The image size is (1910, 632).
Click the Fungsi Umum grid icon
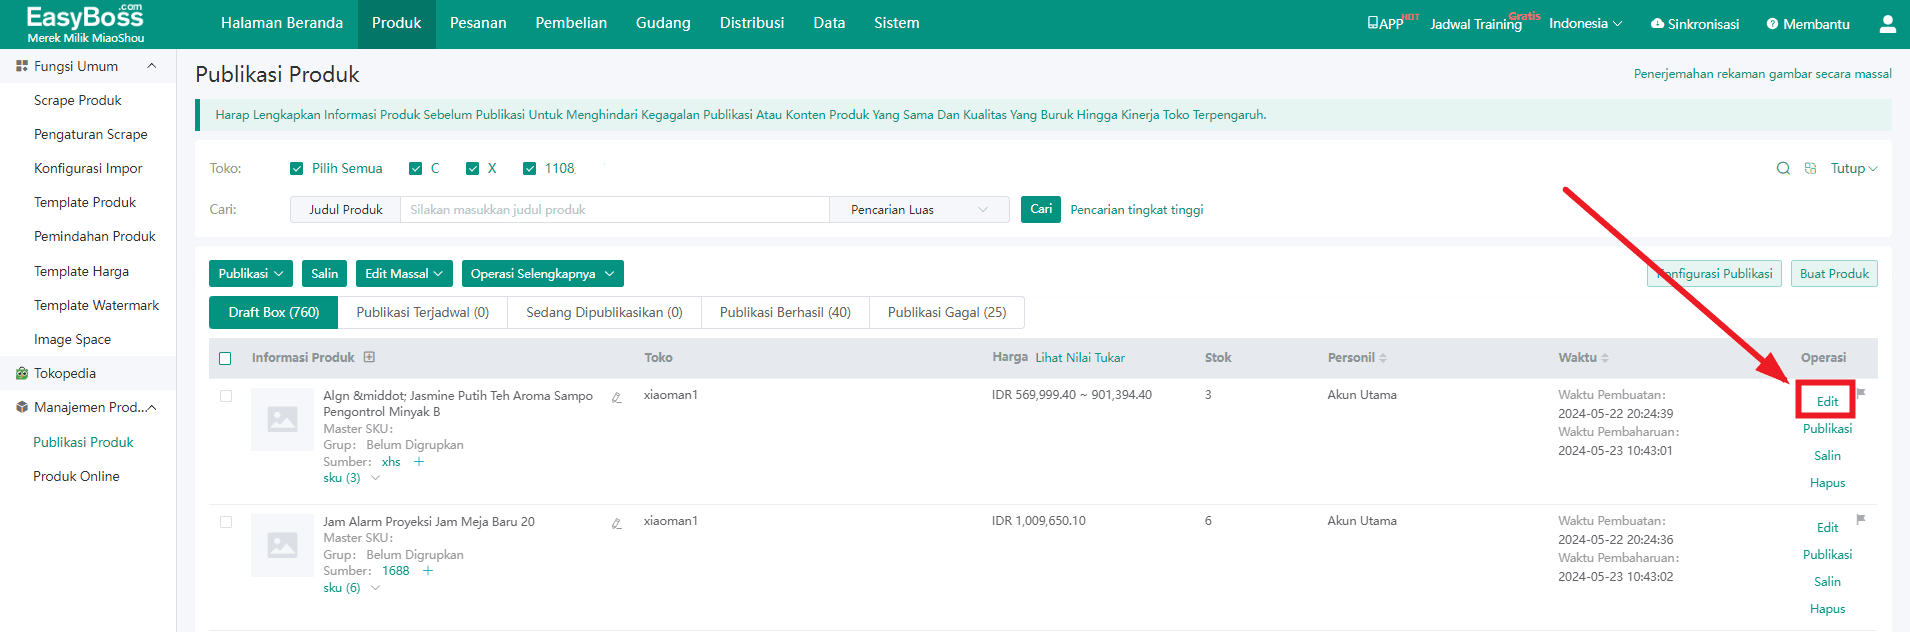click(x=22, y=66)
